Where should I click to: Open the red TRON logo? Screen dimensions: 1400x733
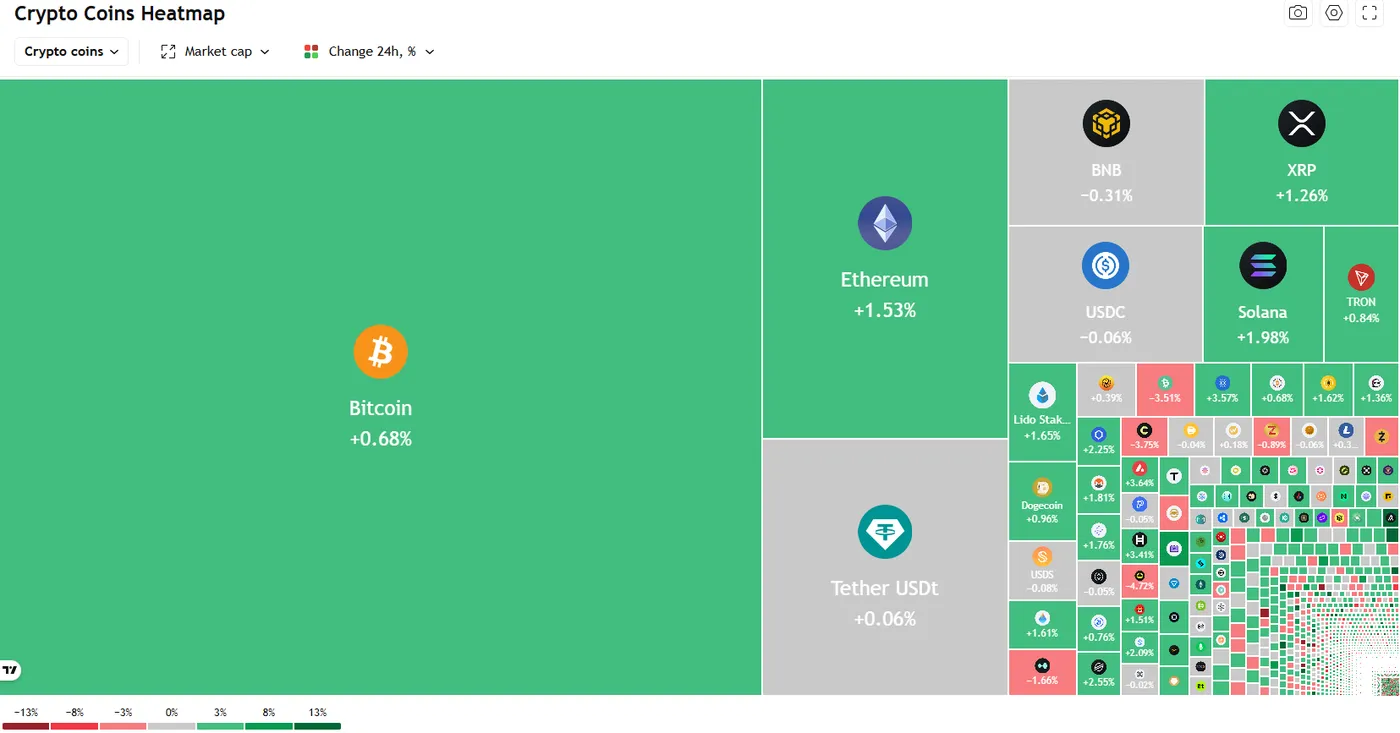(x=1361, y=277)
